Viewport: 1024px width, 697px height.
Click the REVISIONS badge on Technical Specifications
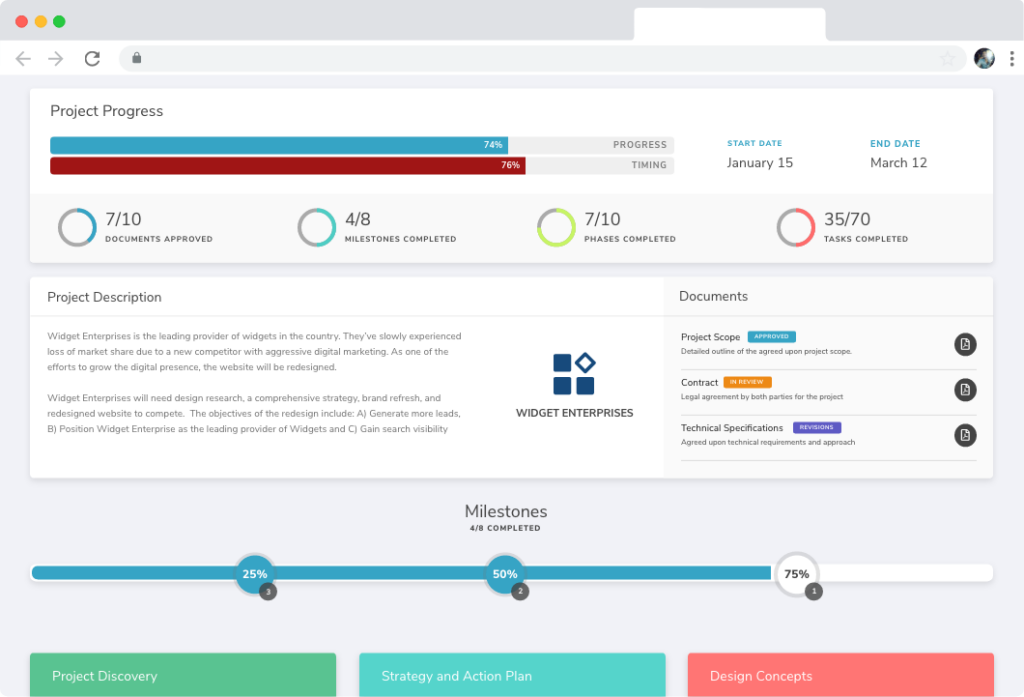[x=820, y=427]
